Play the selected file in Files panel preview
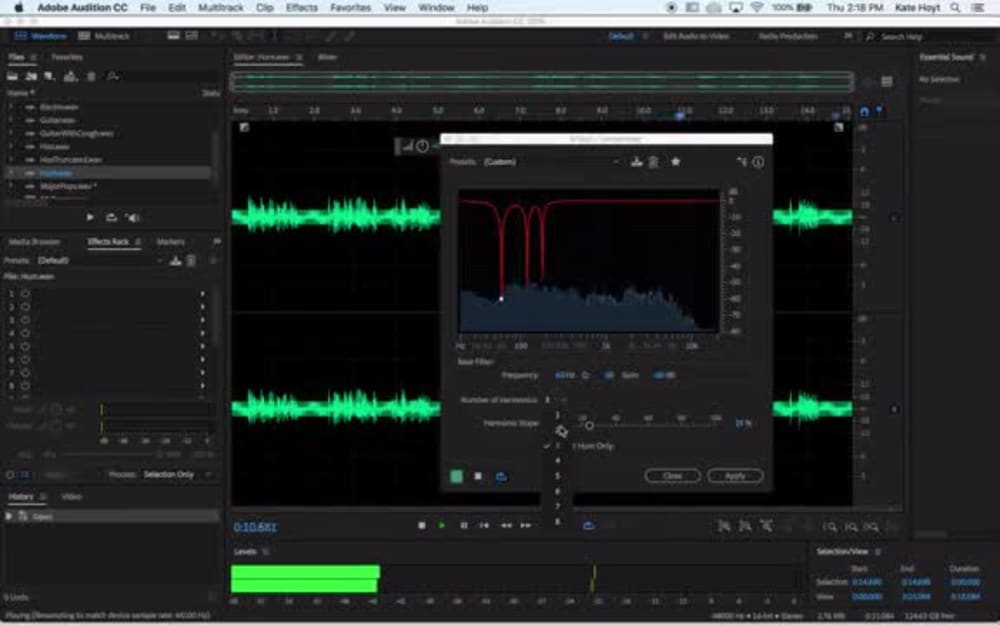The image size is (1000, 625). point(90,217)
